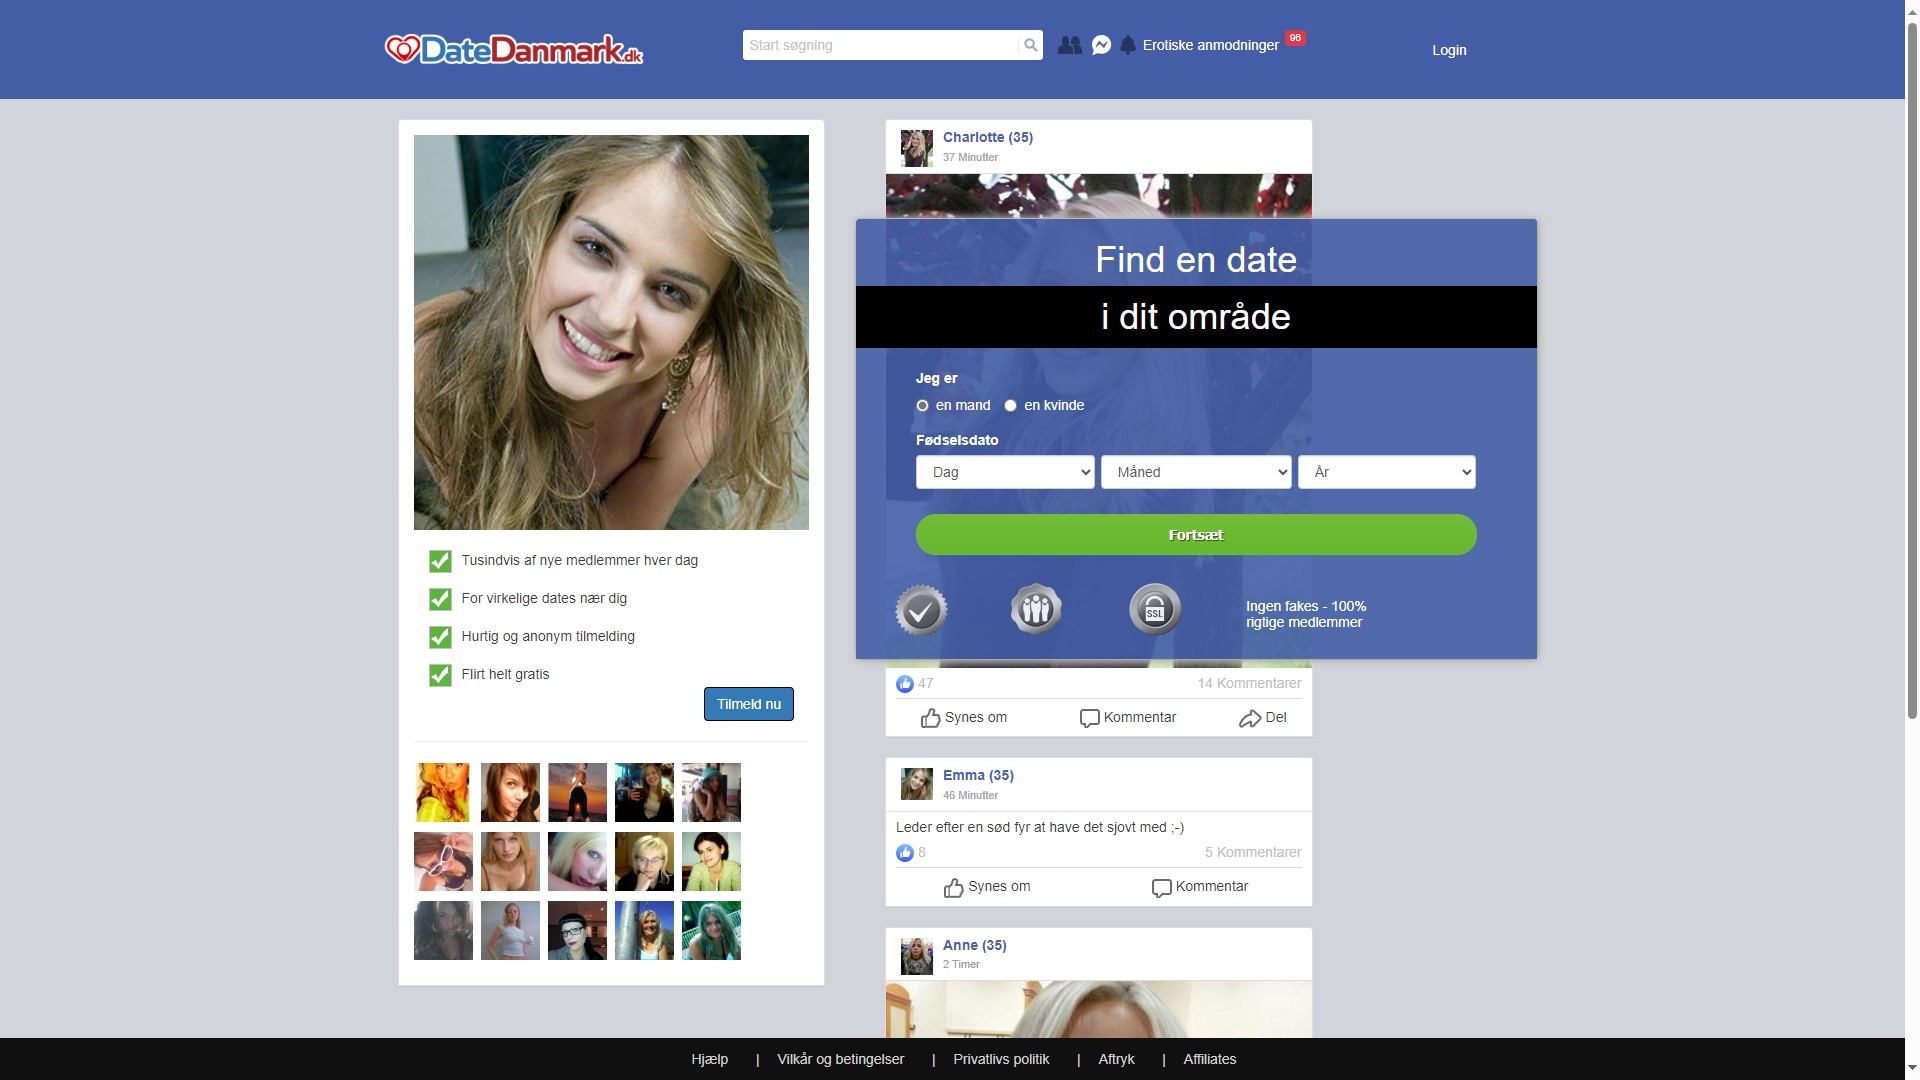Click the like count icon on Charlotte's post
1920x1080 pixels.
tap(905, 684)
